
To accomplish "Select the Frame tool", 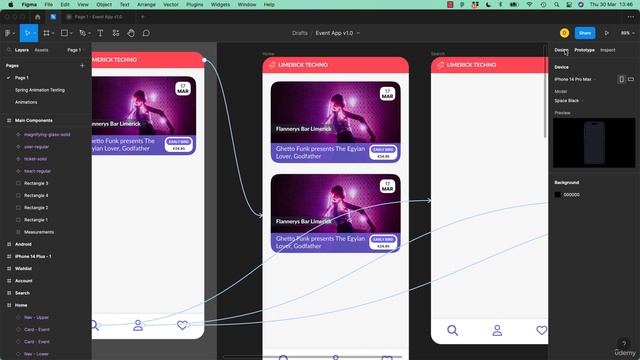I will (x=47, y=33).
